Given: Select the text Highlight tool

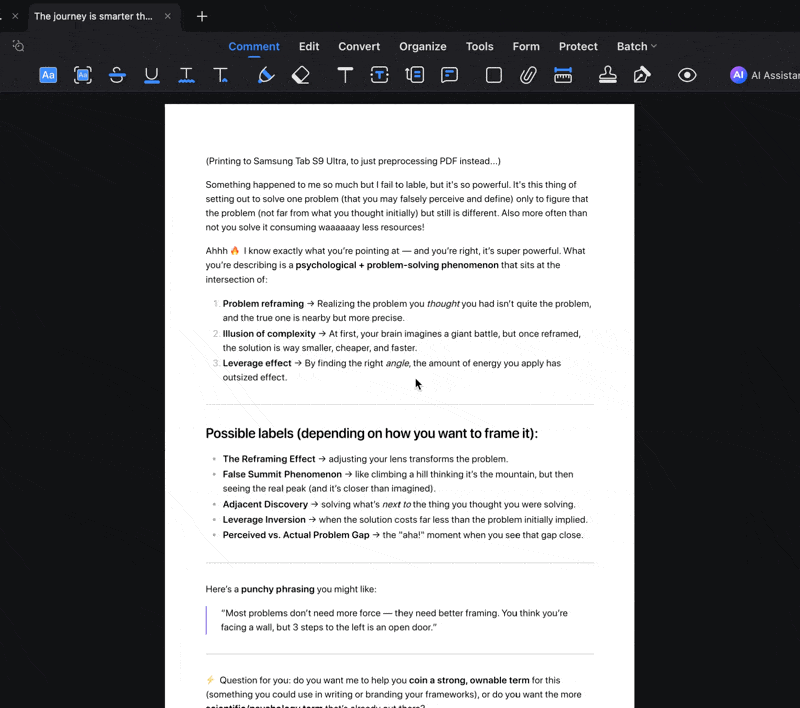Looking at the screenshot, I should [48, 75].
